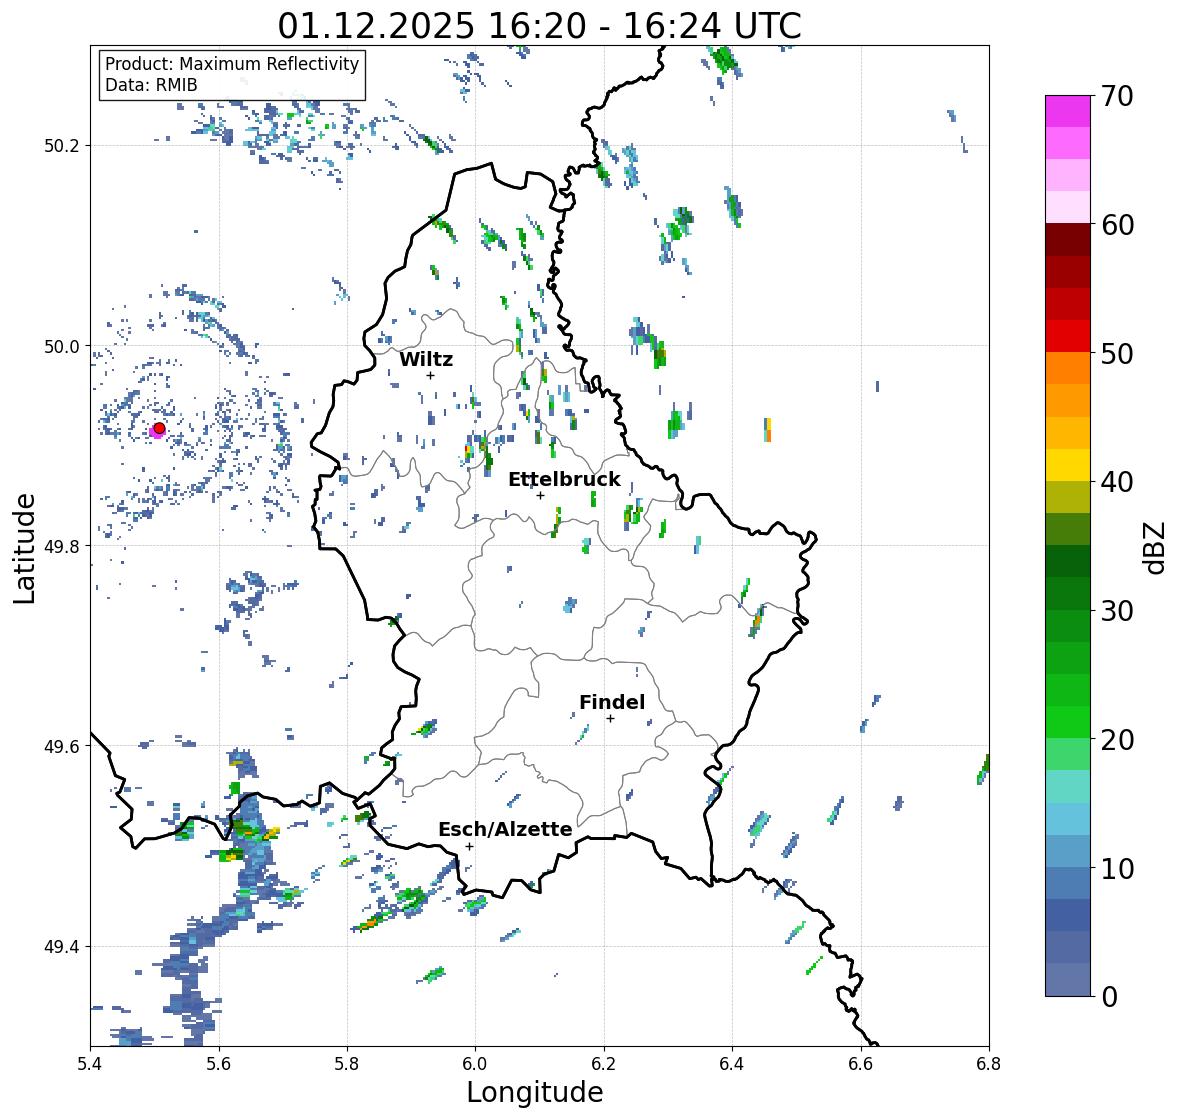This screenshot has height=1117, width=1179.
Task: Click the red dot radar marker
Action: 159,428
